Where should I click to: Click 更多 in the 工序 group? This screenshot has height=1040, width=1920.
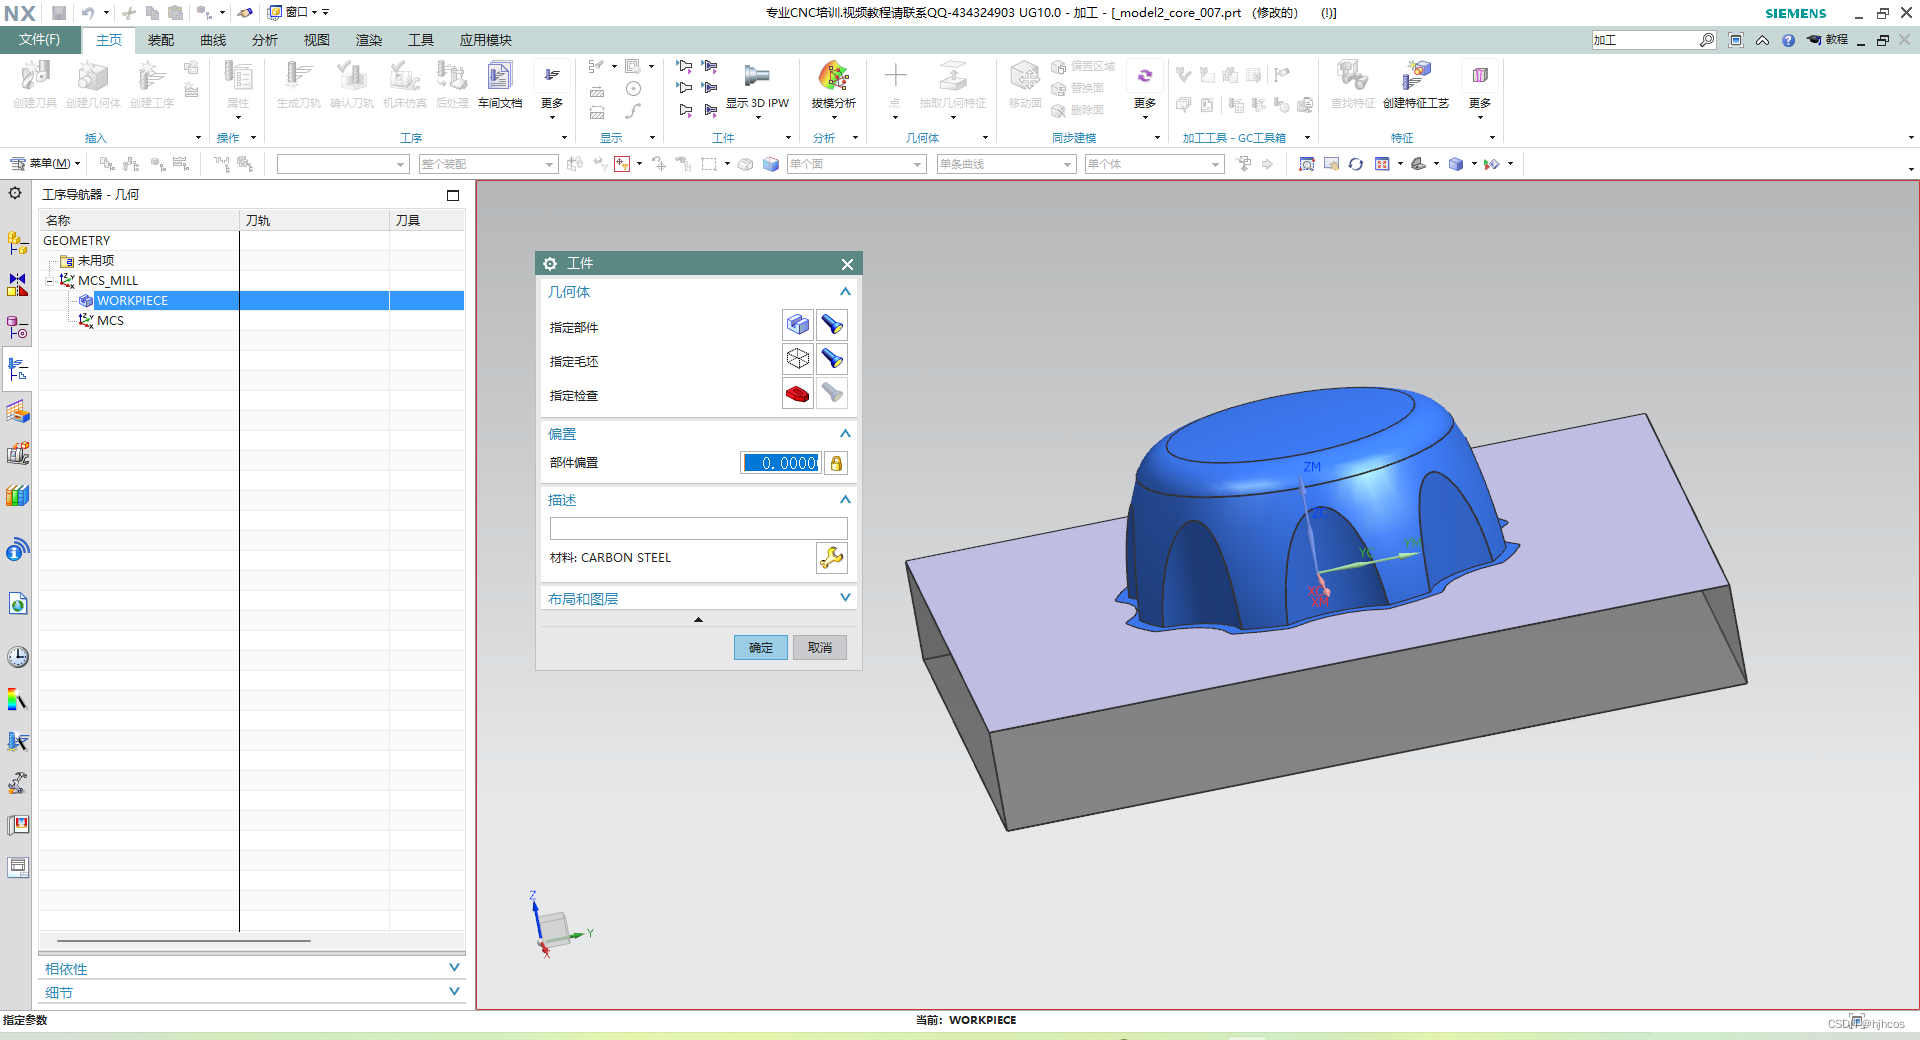552,90
